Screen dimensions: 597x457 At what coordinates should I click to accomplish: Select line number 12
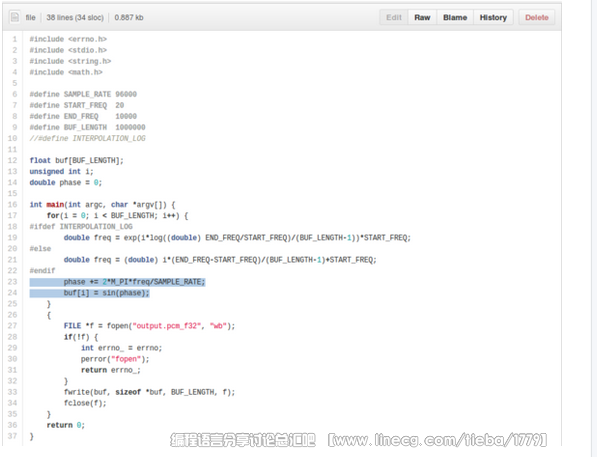pyautogui.click(x=13, y=160)
